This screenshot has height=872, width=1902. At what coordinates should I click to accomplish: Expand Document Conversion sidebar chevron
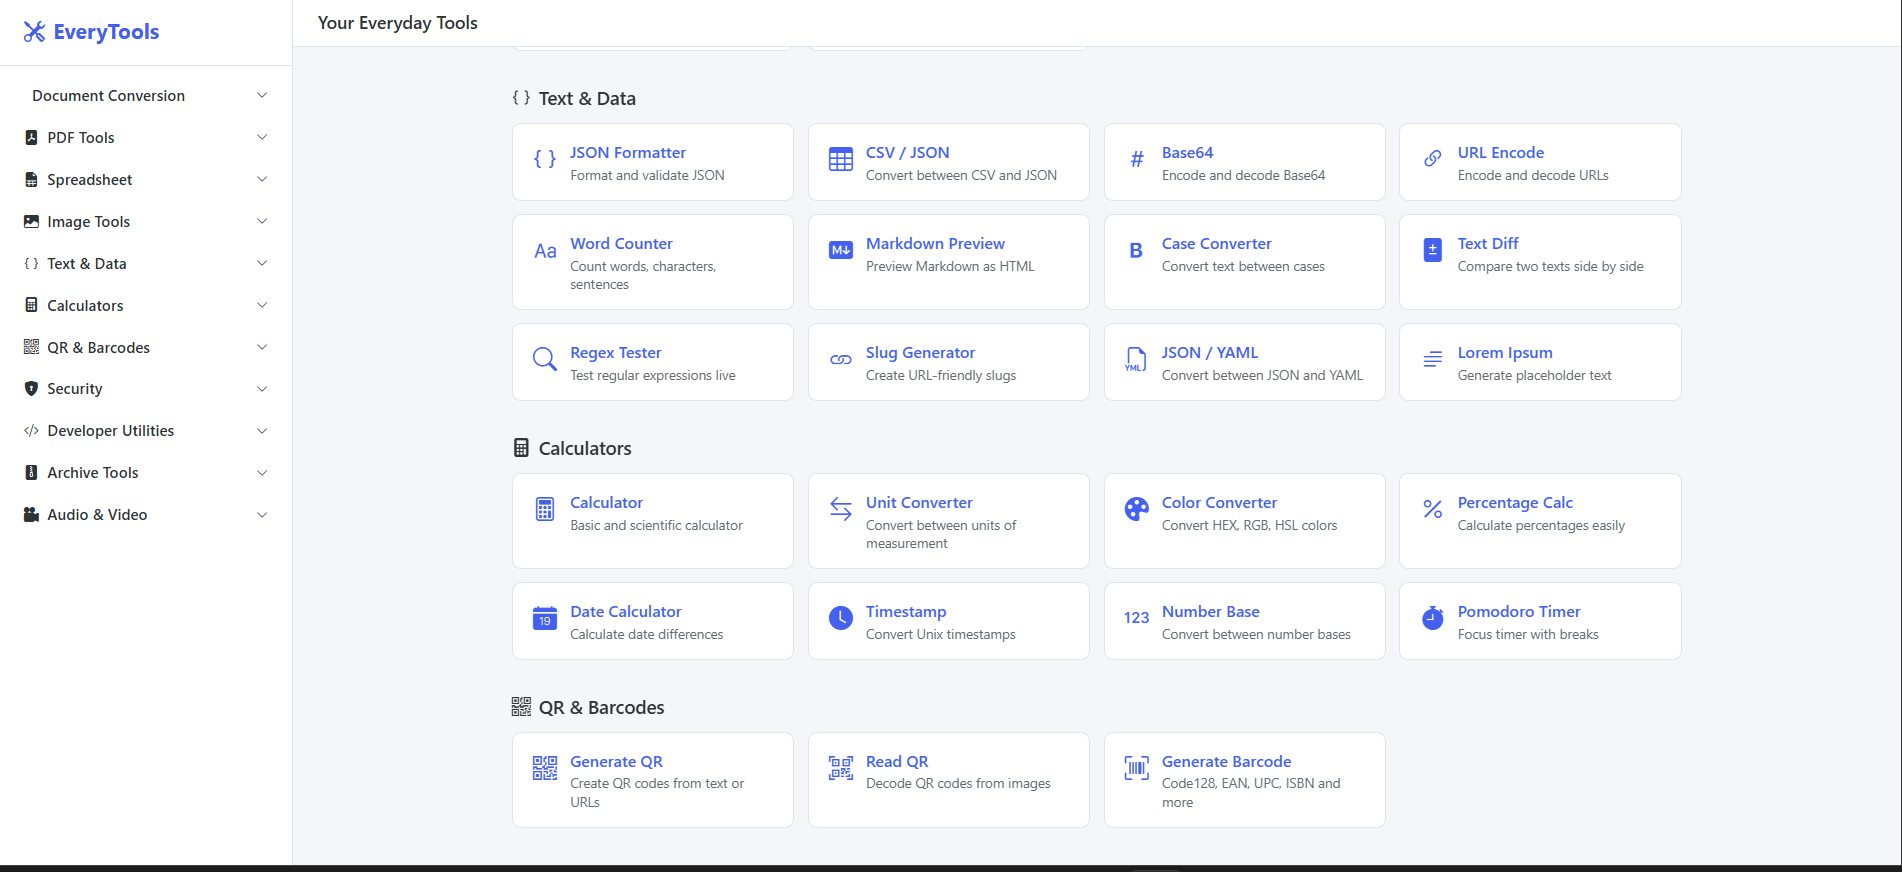262,96
